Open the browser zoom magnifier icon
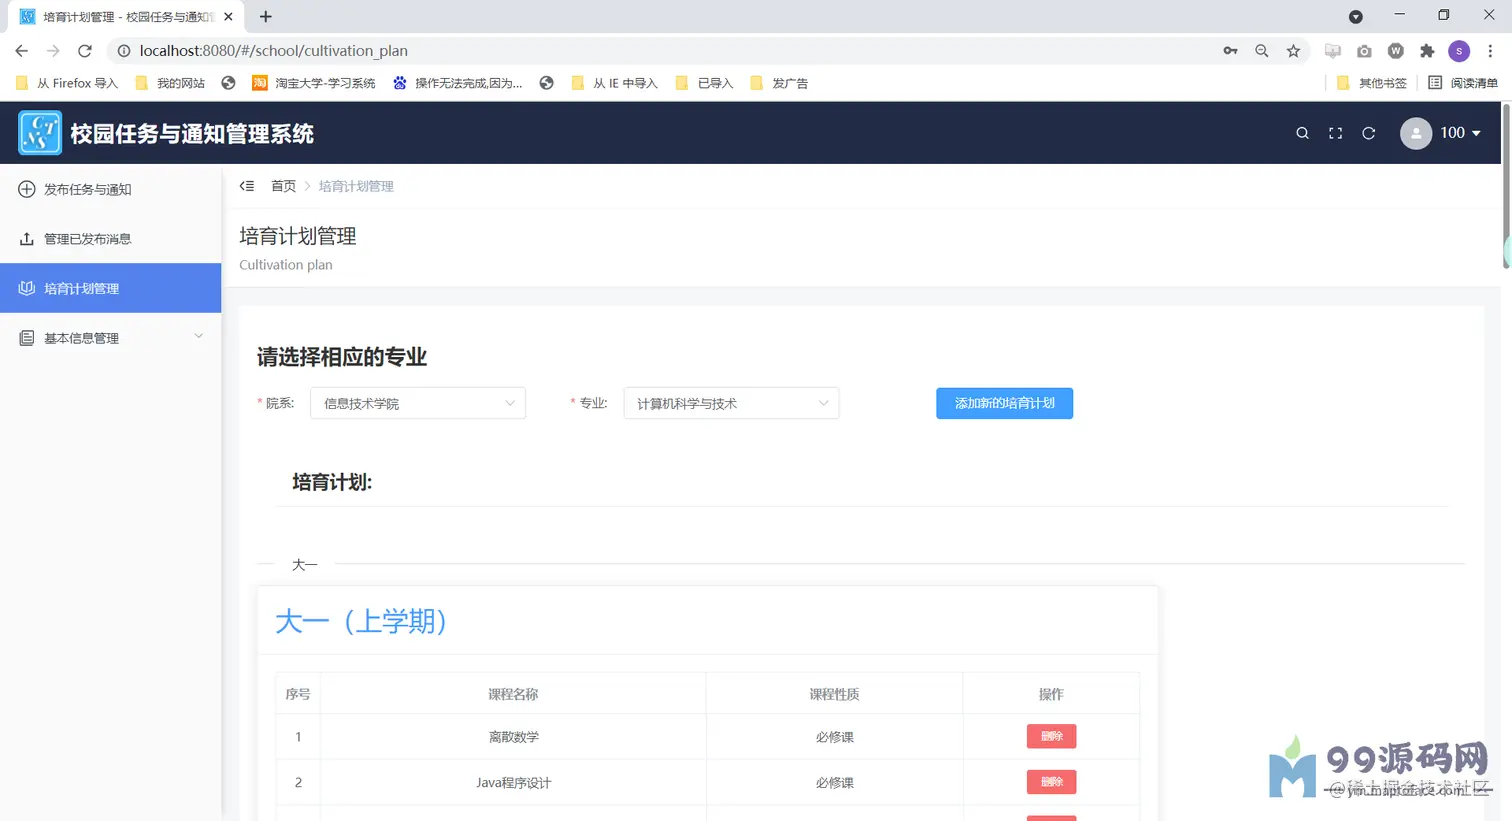 [x=1262, y=51]
